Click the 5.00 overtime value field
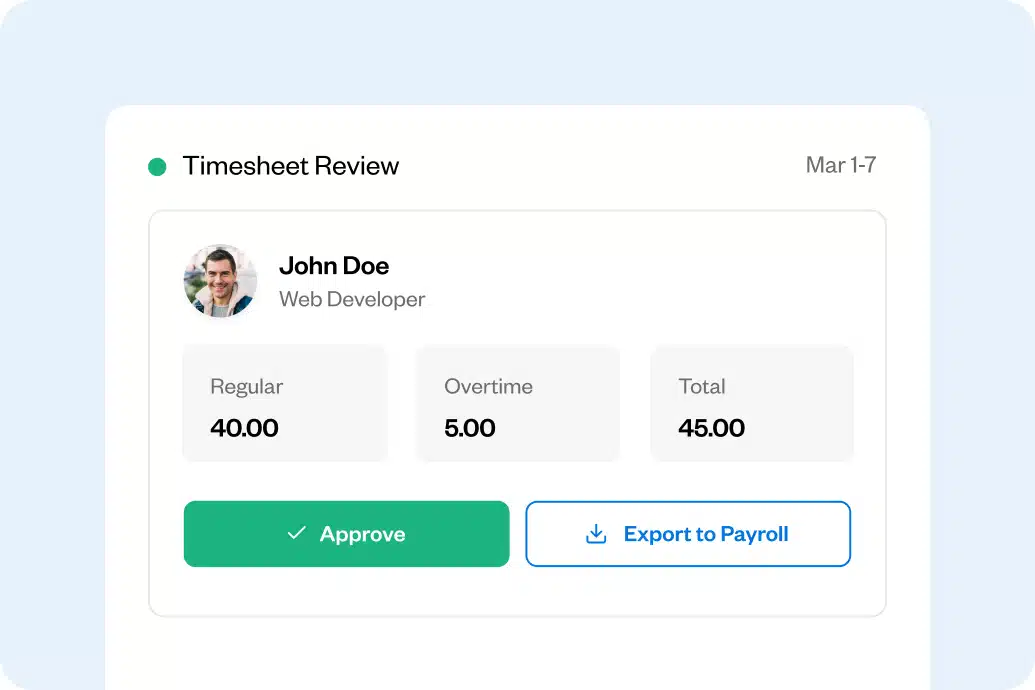 469,428
